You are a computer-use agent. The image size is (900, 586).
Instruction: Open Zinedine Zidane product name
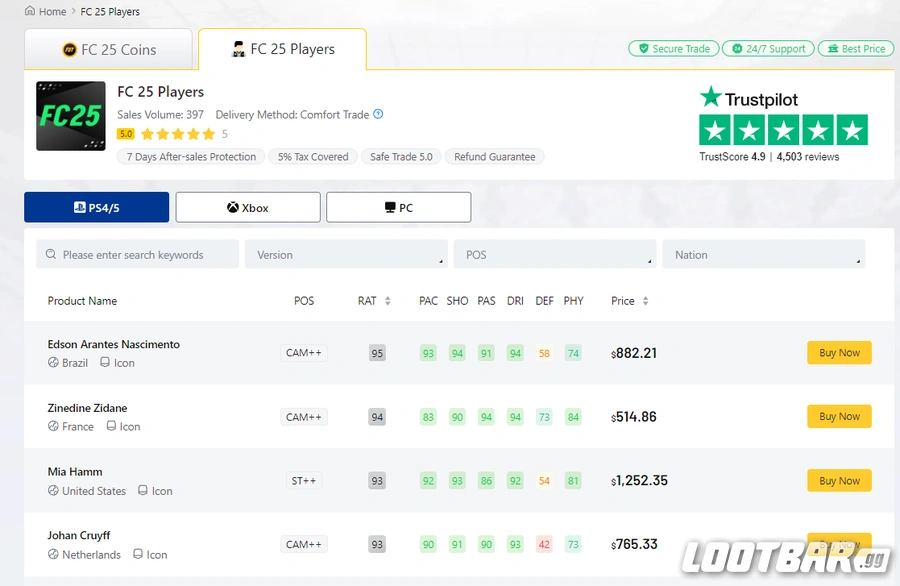coord(87,408)
